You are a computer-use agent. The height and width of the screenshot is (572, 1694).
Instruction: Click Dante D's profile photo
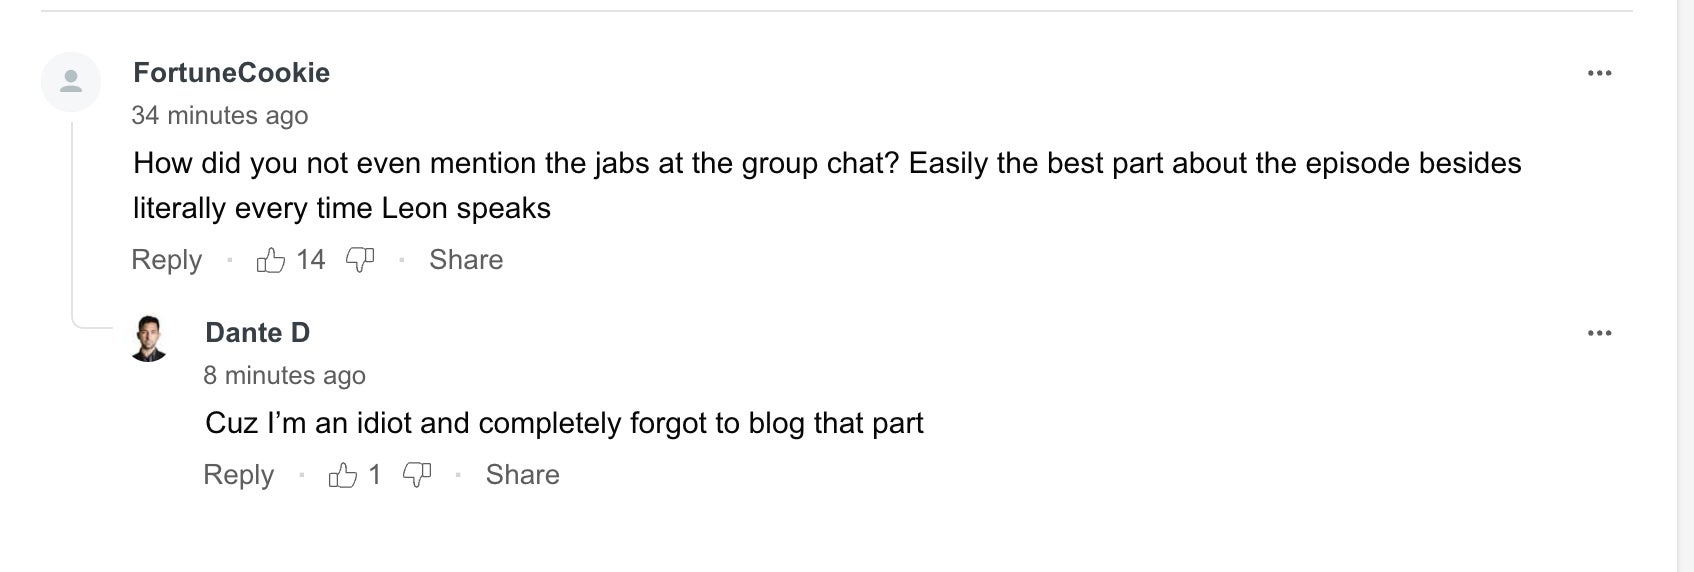pyautogui.click(x=149, y=339)
